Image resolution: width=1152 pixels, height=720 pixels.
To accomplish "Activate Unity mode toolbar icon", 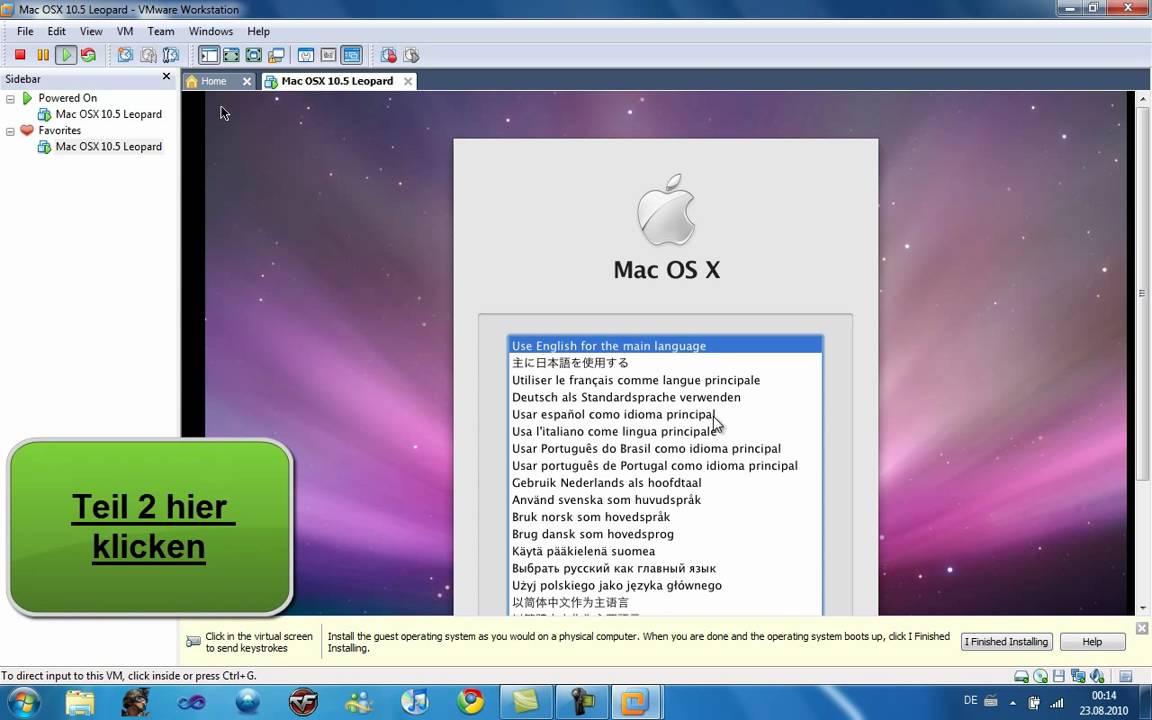I will click(277, 55).
